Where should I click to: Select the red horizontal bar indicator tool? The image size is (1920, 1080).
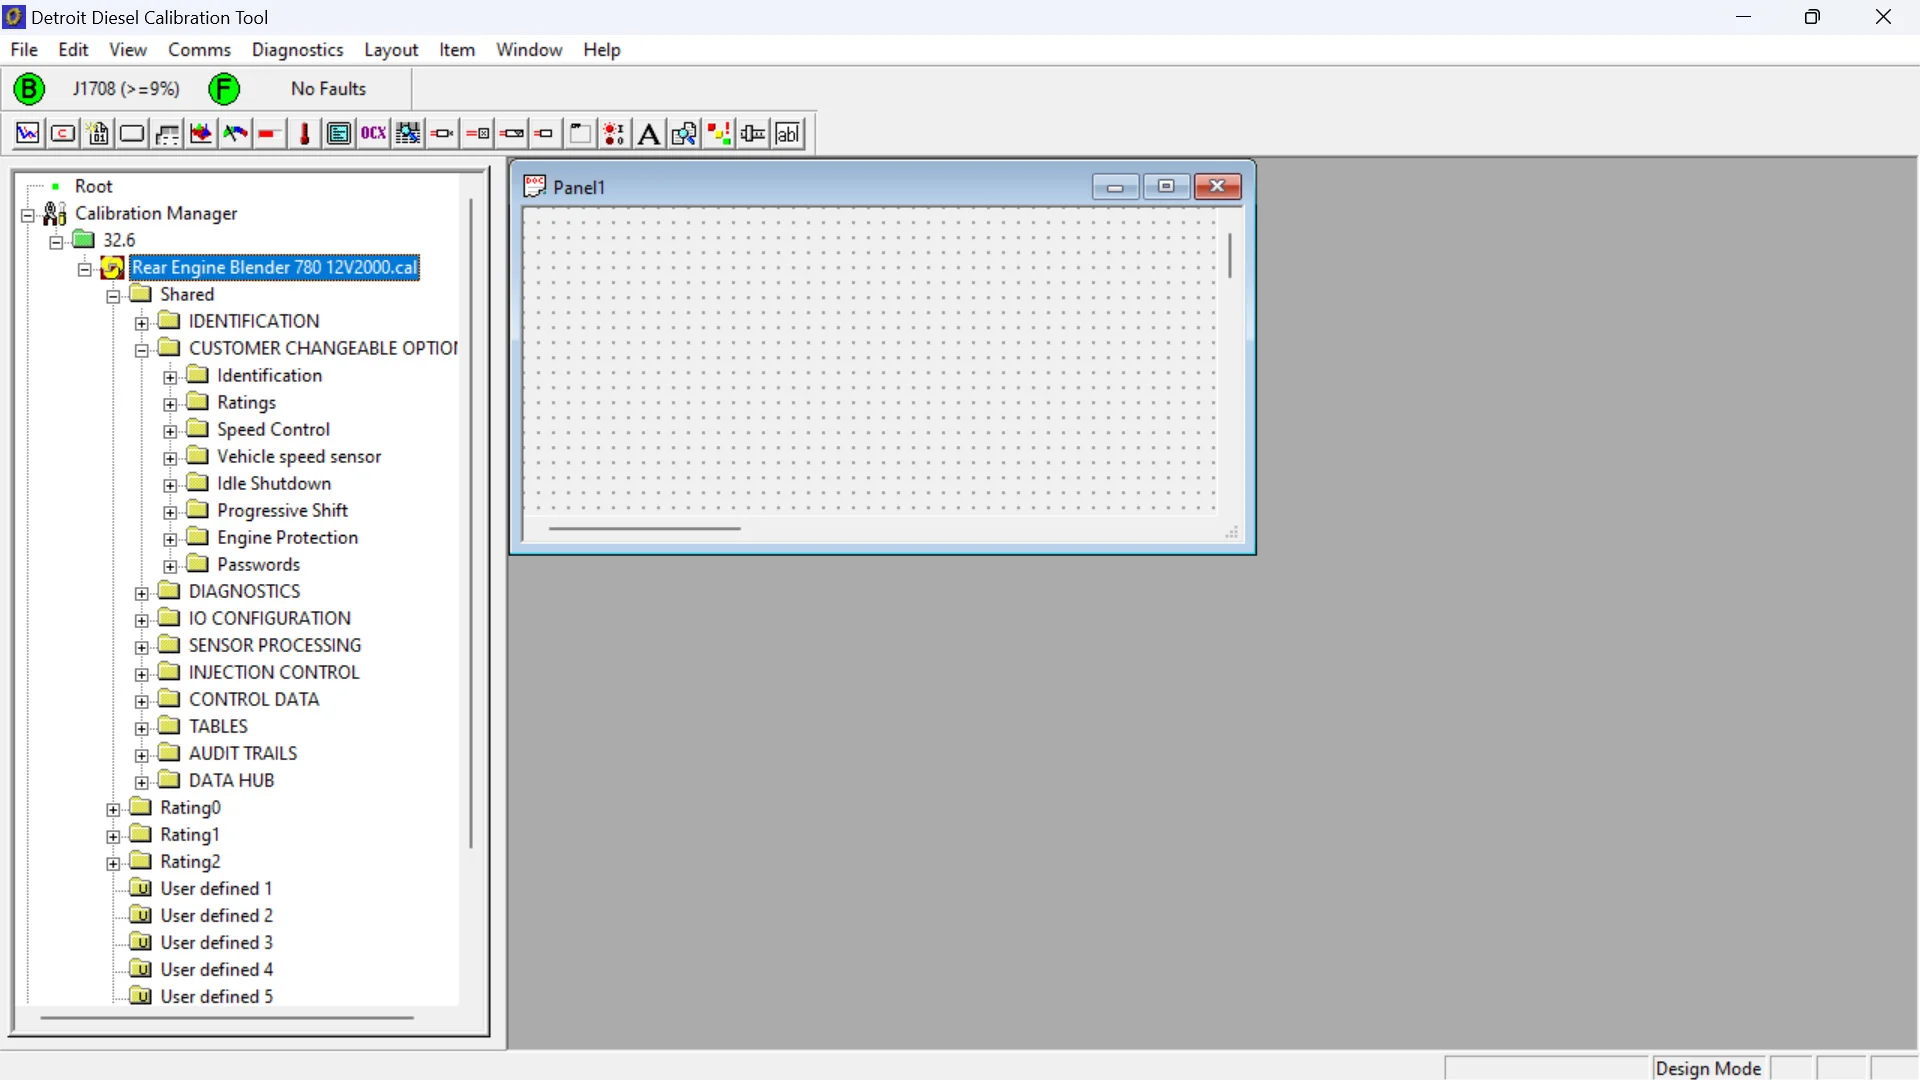[x=269, y=133]
